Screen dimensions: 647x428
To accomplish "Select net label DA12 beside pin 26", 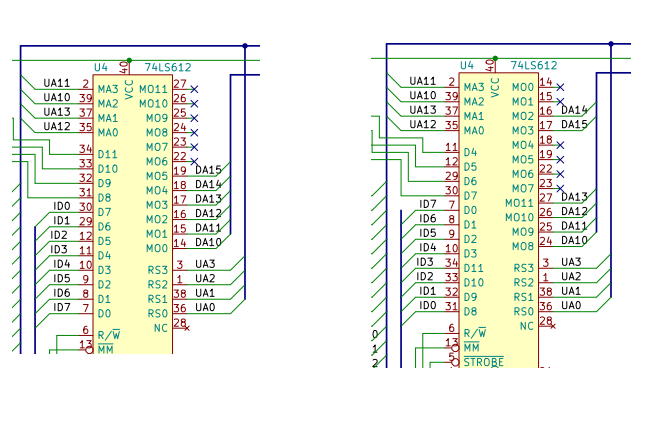I will click(574, 211).
